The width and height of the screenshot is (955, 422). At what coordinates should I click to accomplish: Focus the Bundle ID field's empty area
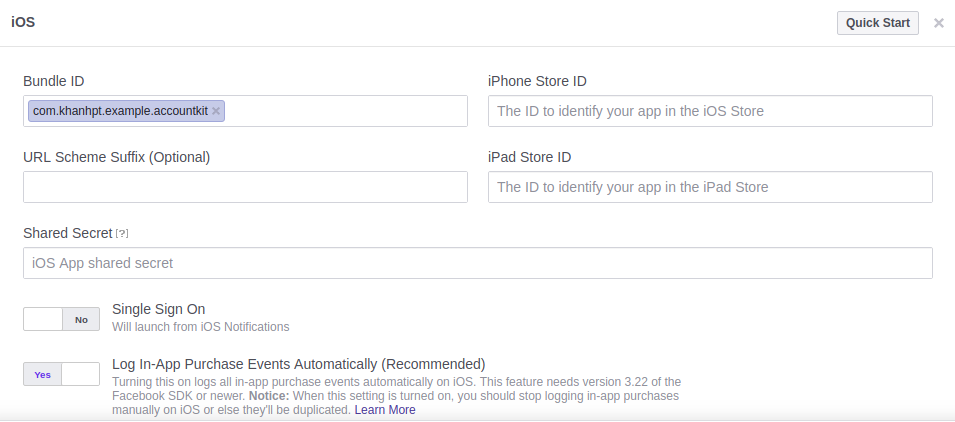pos(345,111)
